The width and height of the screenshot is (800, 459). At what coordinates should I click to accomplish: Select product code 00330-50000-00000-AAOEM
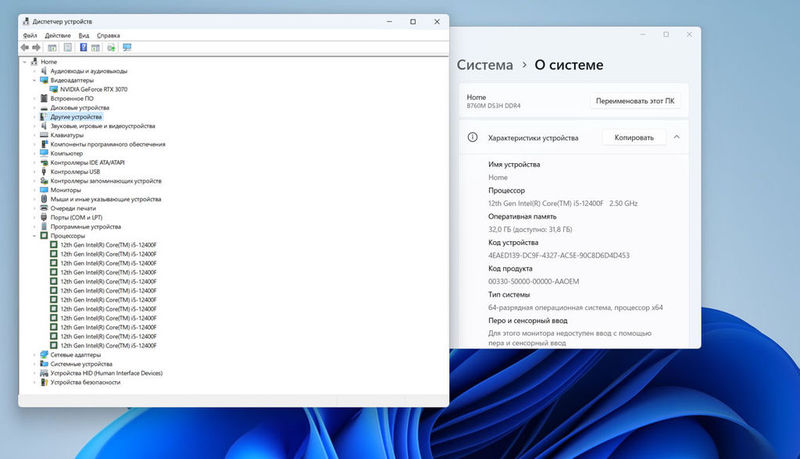pos(534,282)
